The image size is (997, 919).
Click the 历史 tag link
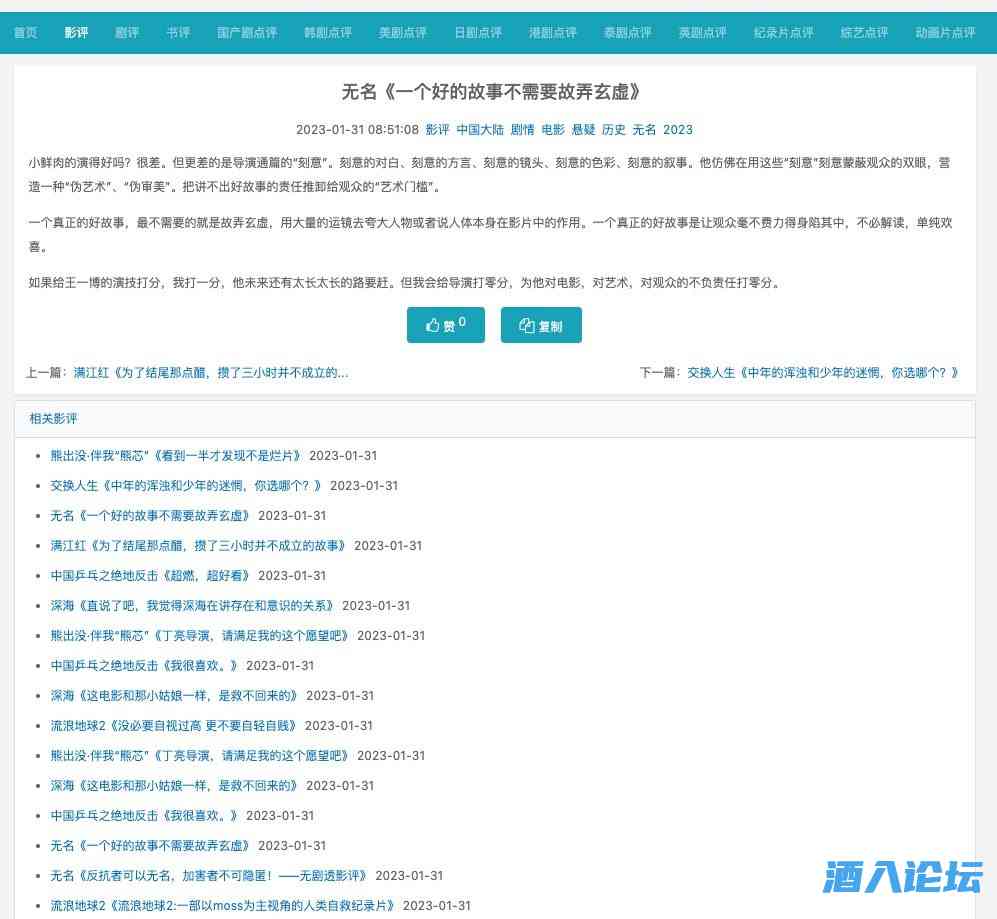614,130
